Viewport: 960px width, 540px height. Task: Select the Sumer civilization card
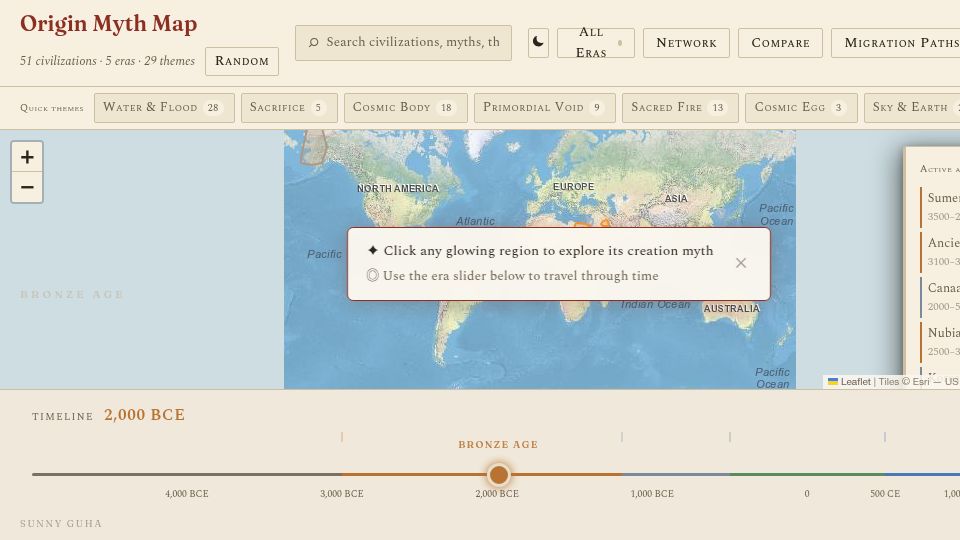click(x=940, y=206)
